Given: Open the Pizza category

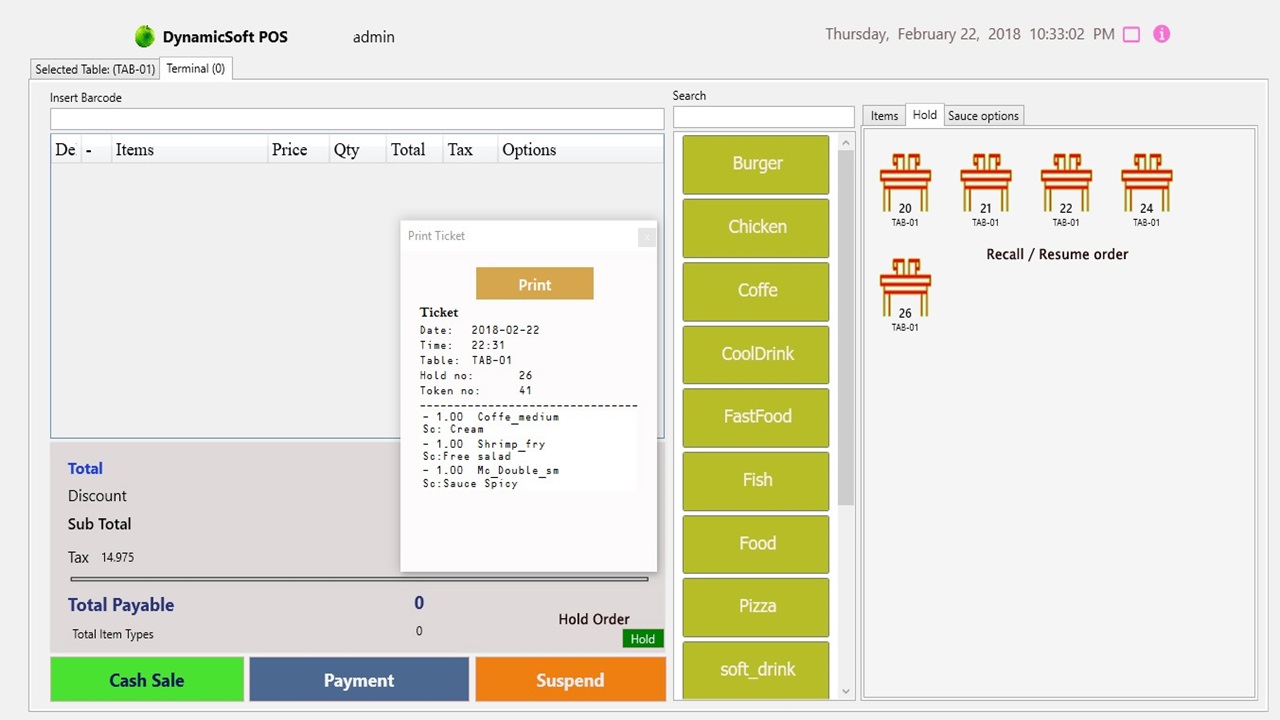Looking at the screenshot, I should click(x=756, y=606).
